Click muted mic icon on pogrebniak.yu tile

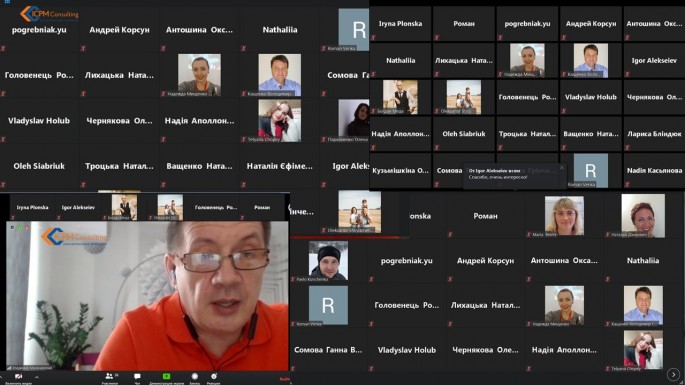(3, 48)
